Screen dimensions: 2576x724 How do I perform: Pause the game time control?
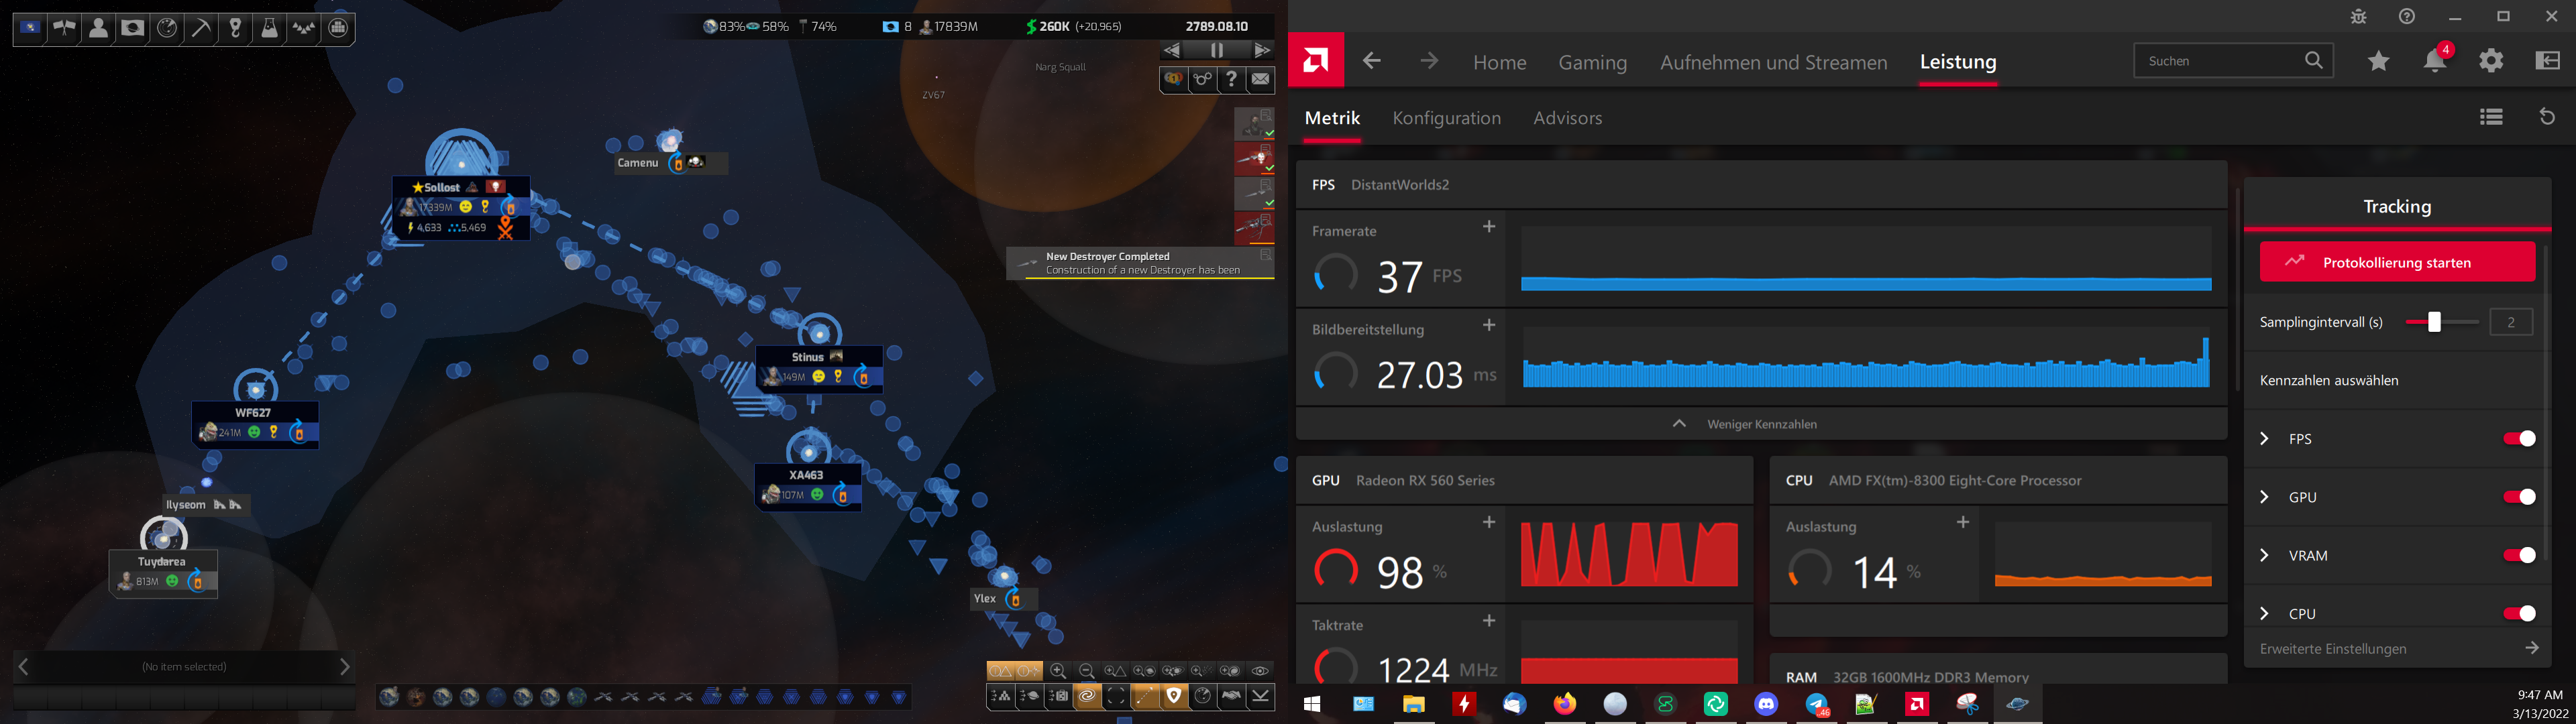point(1217,50)
